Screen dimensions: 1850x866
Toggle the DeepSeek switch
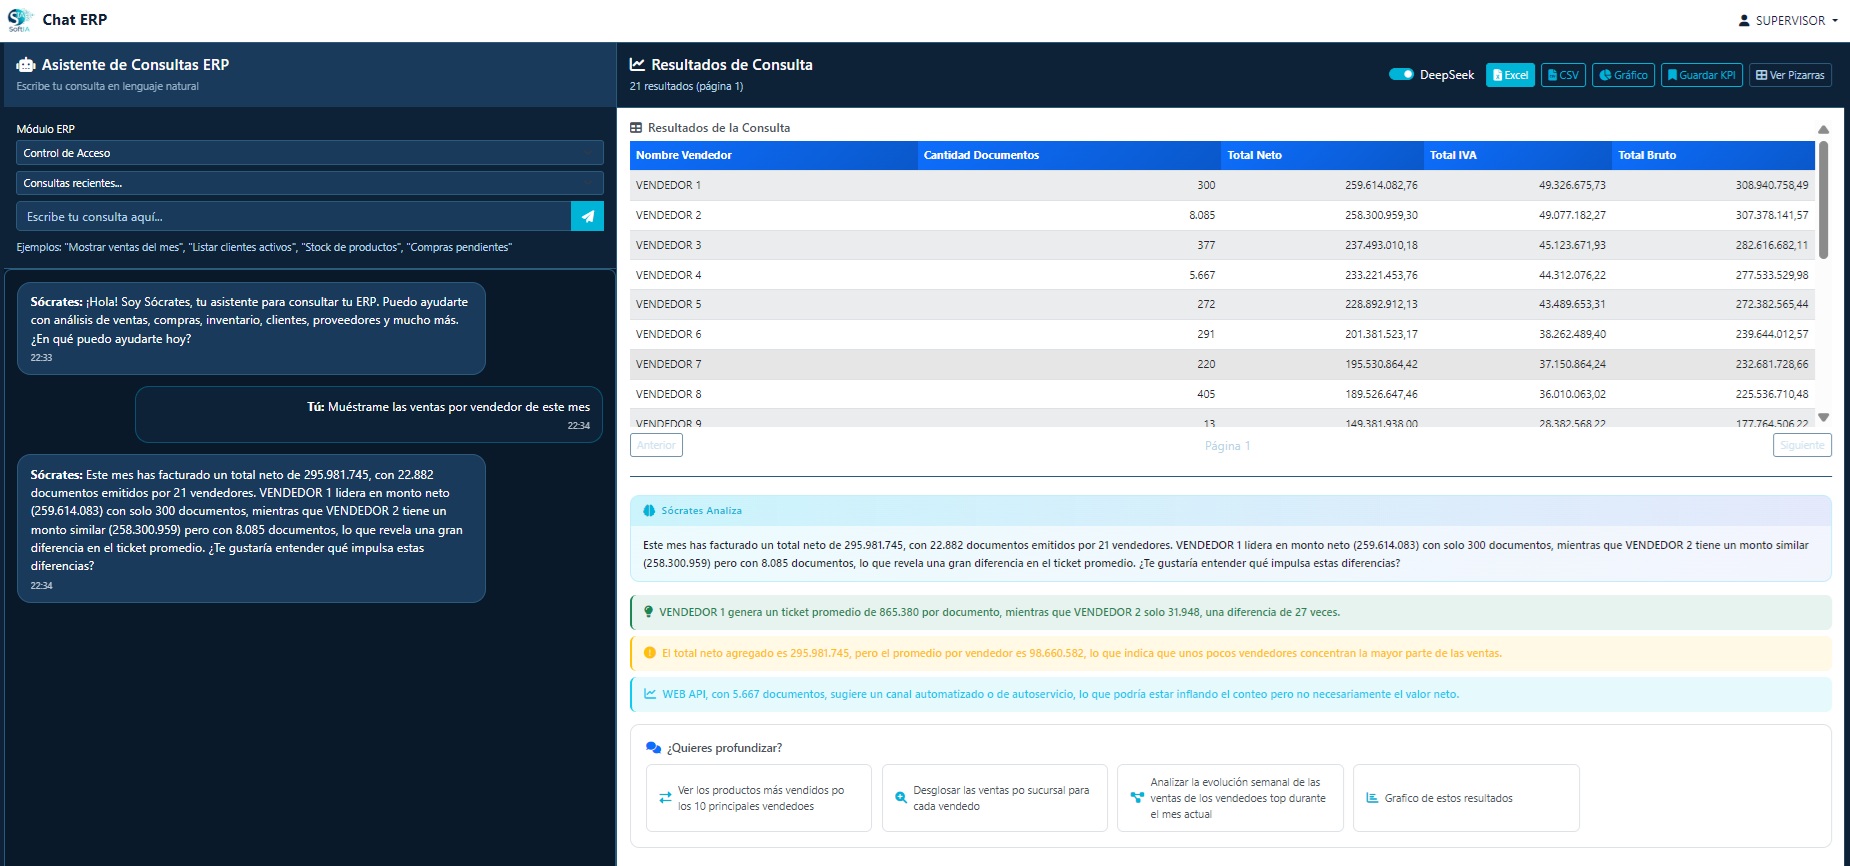(x=1401, y=74)
